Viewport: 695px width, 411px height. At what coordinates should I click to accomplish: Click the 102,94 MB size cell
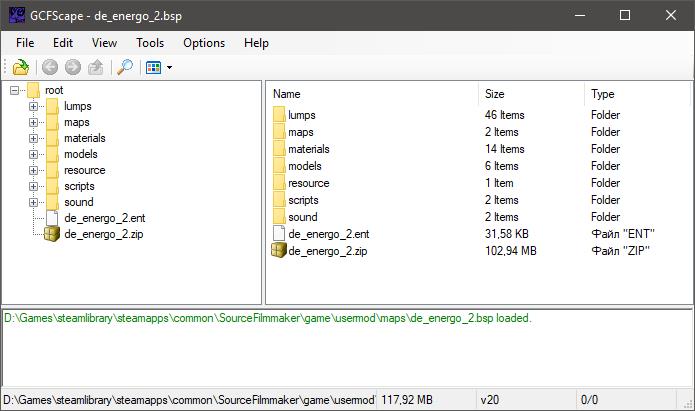click(x=511, y=251)
